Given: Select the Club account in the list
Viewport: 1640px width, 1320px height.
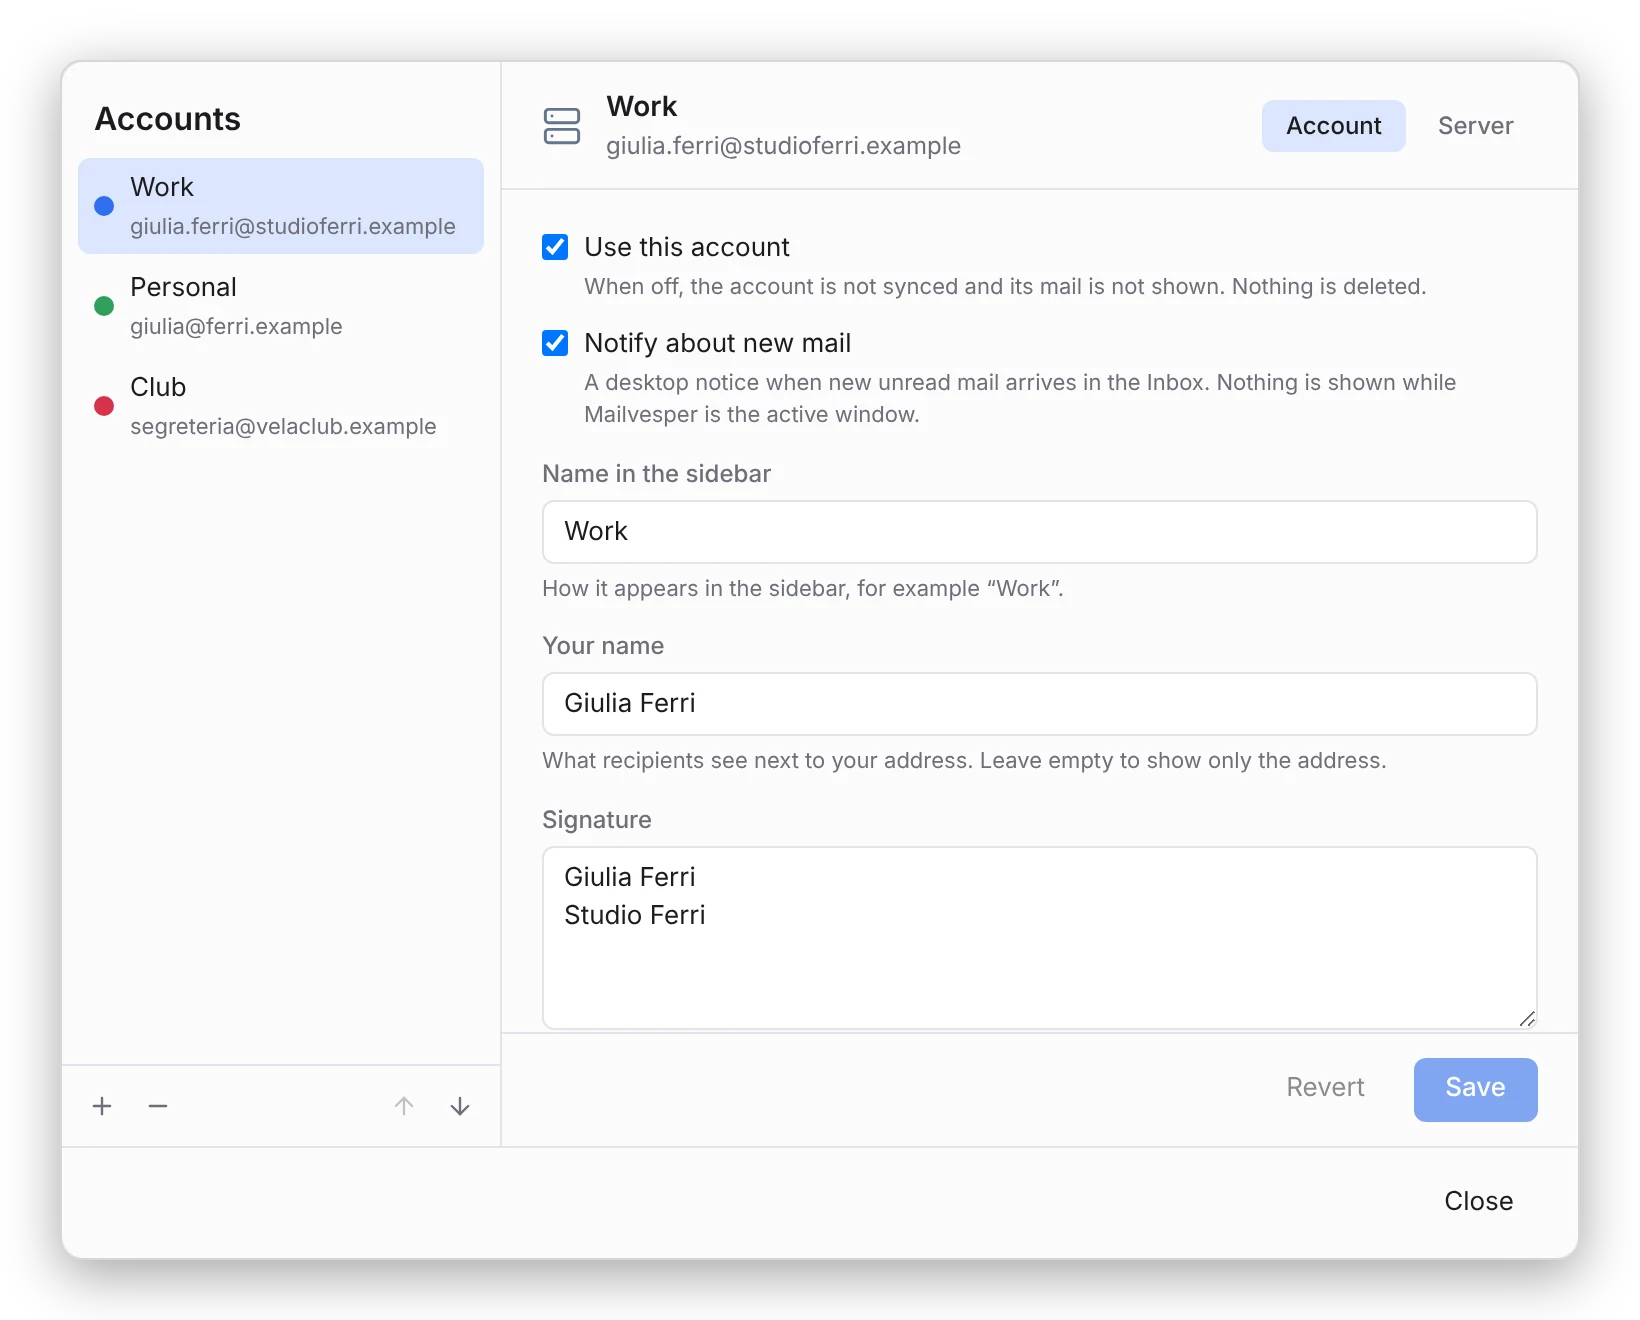Looking at the screenshot, I should (281, 406).
